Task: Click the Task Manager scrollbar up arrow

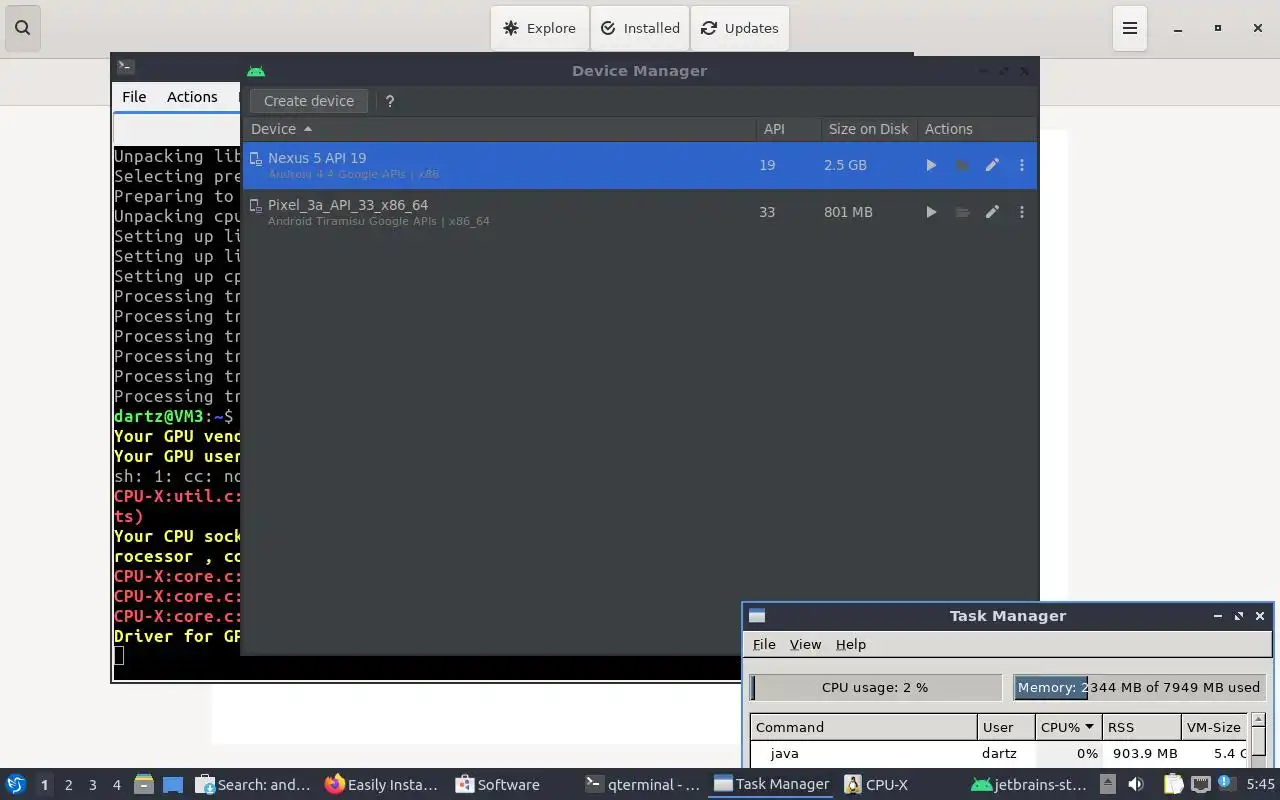Action: click(x=1259, y=720)
